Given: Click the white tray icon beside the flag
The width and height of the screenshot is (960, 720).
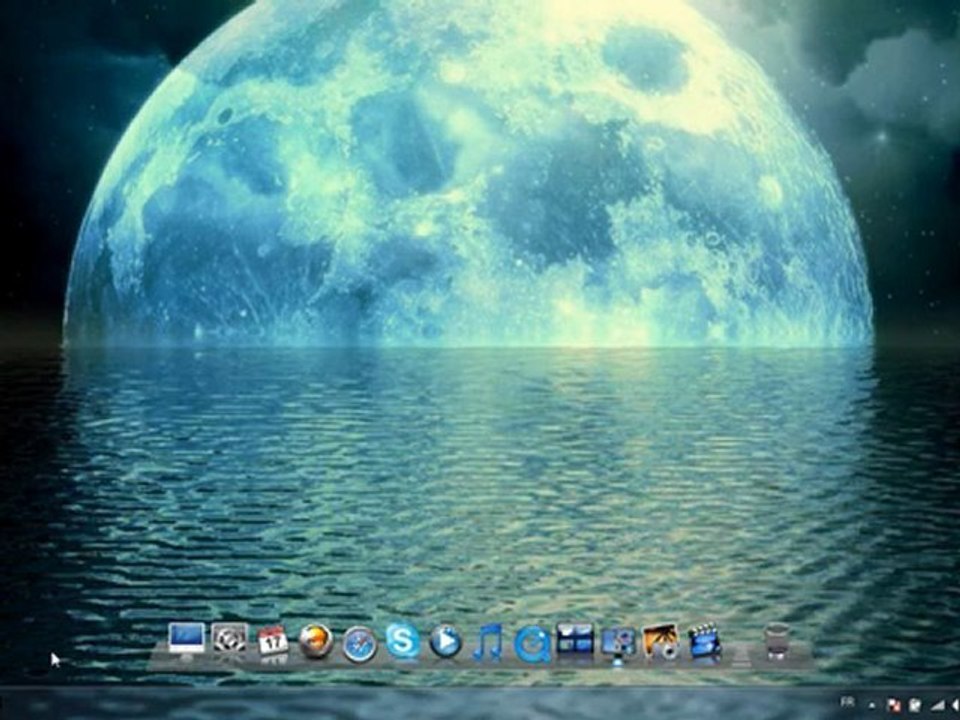Looking at the screenshot, I should coord(915,705).
